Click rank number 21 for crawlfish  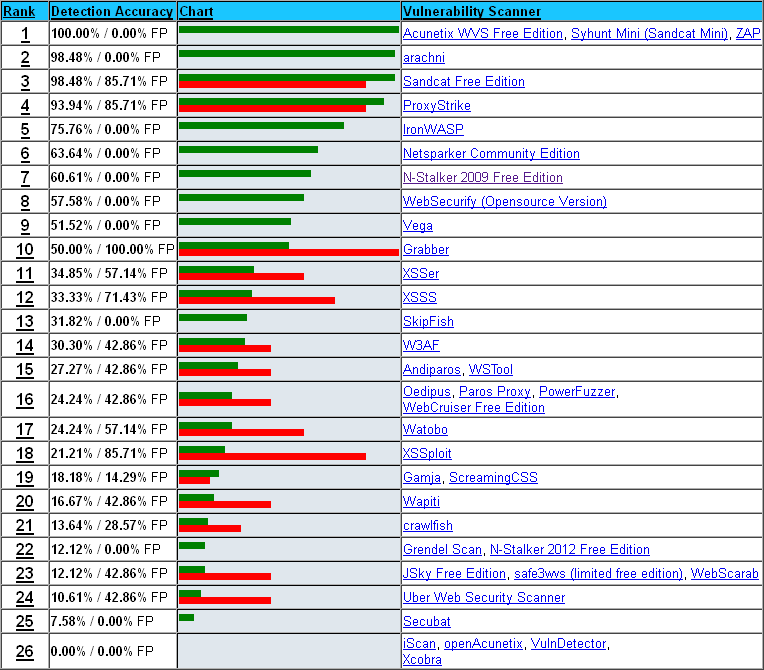pos(25,526)
